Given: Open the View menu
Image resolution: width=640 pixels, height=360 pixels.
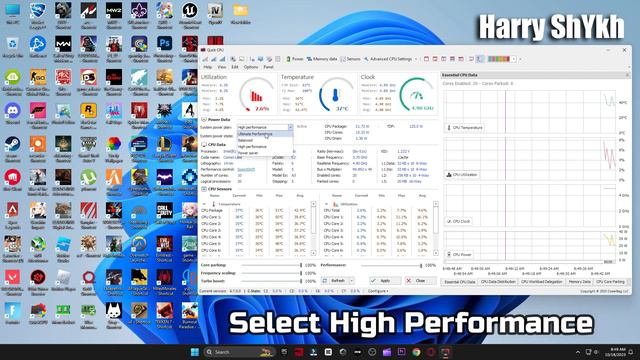Looking at the screenshot, I should point(222,67).
